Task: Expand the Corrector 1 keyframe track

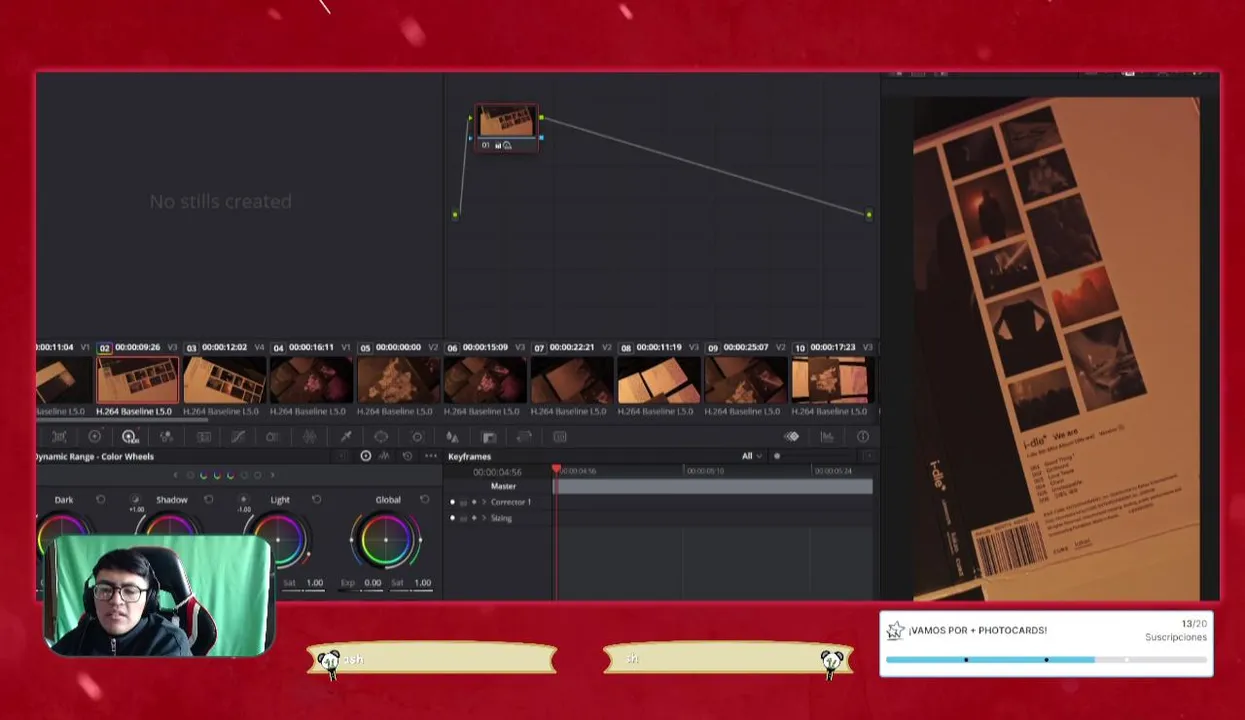Action: click(x=484, y=502)
